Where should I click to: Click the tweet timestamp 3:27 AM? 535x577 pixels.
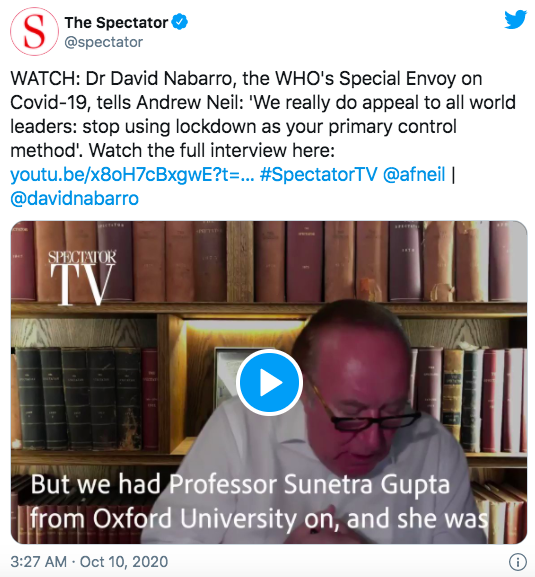click(x=39, y=562)
